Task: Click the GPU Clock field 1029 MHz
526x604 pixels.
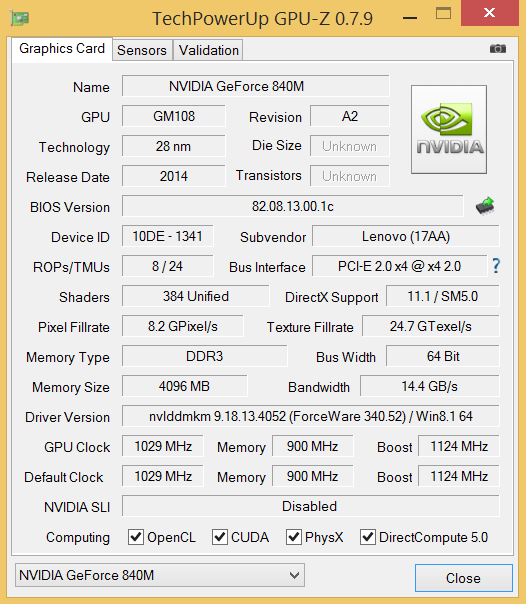Action: 163,446
